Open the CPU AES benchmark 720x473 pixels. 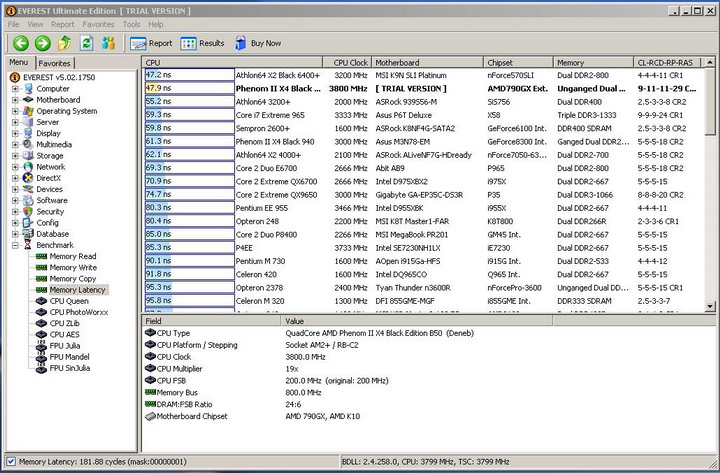(58, 334)
